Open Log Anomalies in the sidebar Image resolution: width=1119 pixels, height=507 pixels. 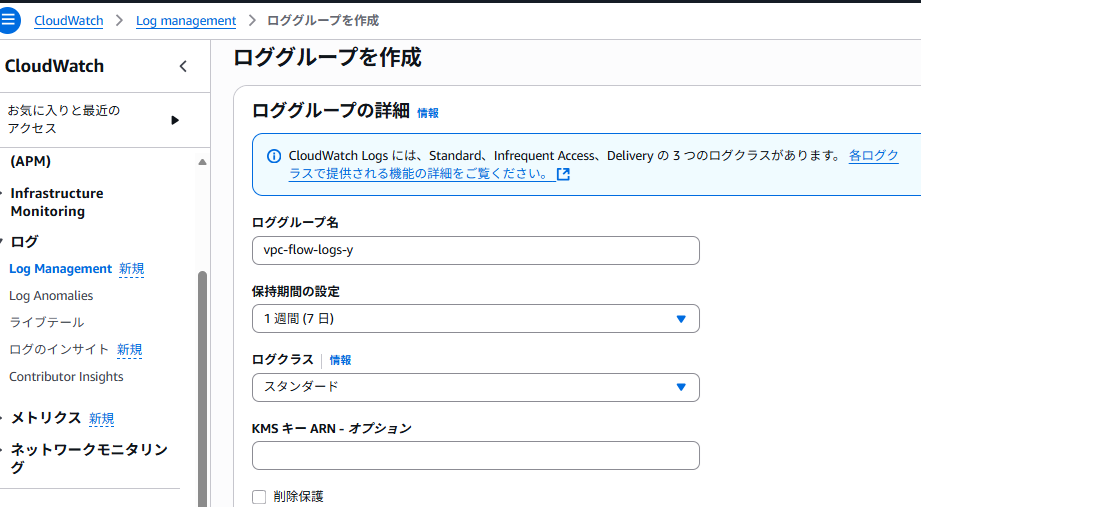[51, 296]
